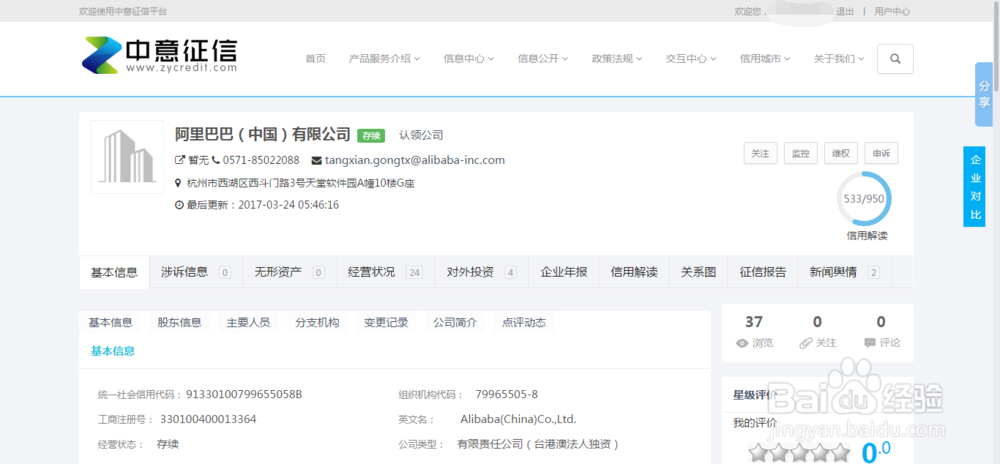Click the 维权 button

[841, 154]
